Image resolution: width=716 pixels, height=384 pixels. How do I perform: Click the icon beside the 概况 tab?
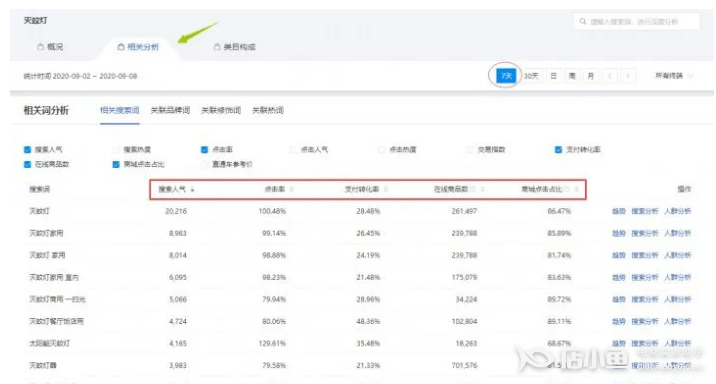pyautogui.click(x=41, y=47)
